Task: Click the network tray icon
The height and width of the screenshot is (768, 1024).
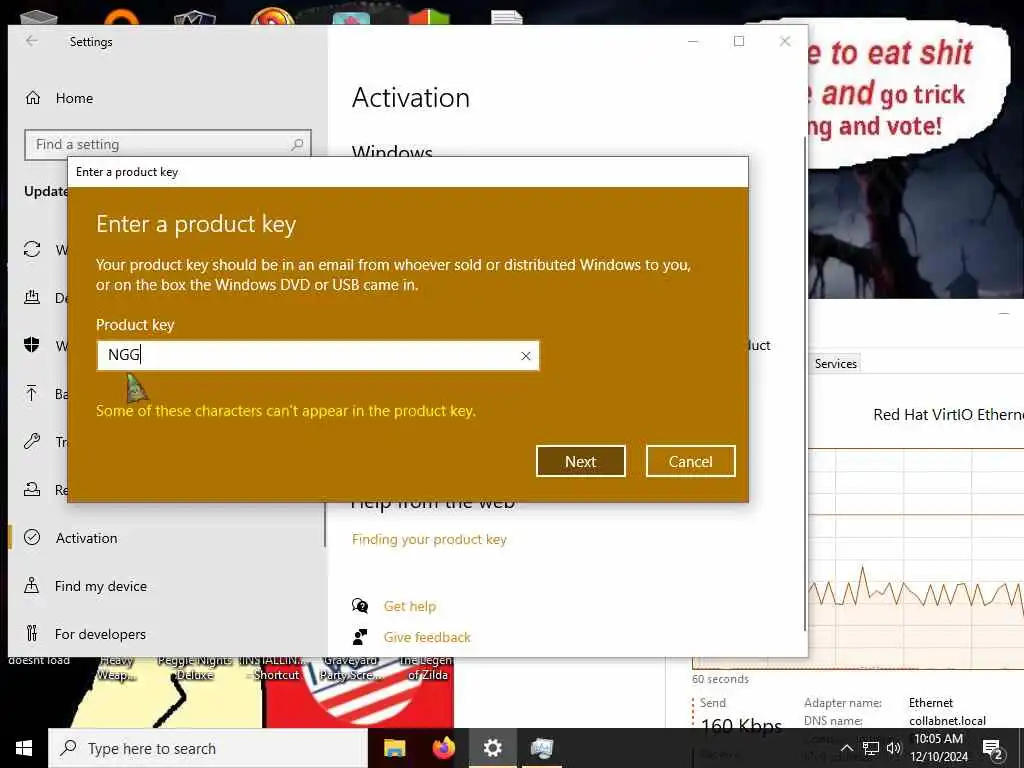Action: [871, 748]
